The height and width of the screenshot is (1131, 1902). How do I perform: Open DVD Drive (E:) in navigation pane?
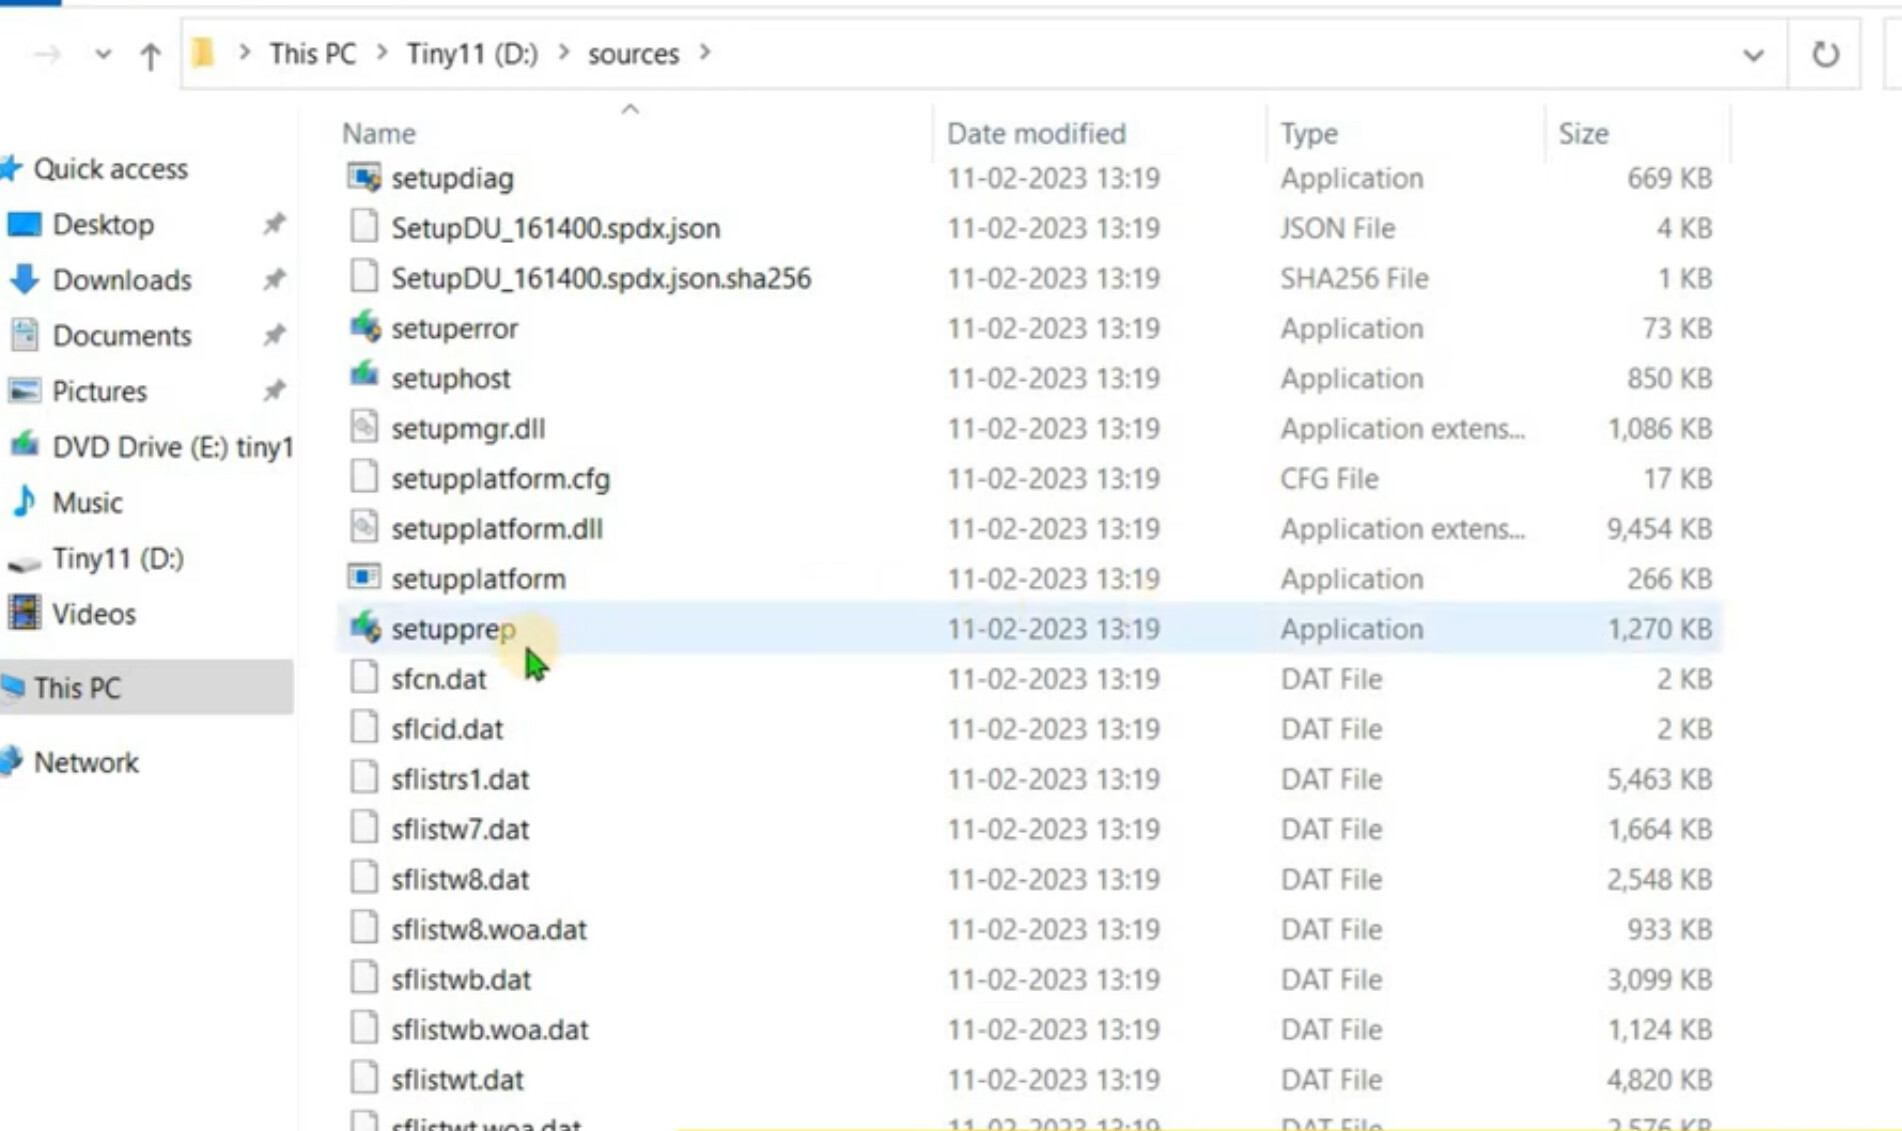[173, 447]
